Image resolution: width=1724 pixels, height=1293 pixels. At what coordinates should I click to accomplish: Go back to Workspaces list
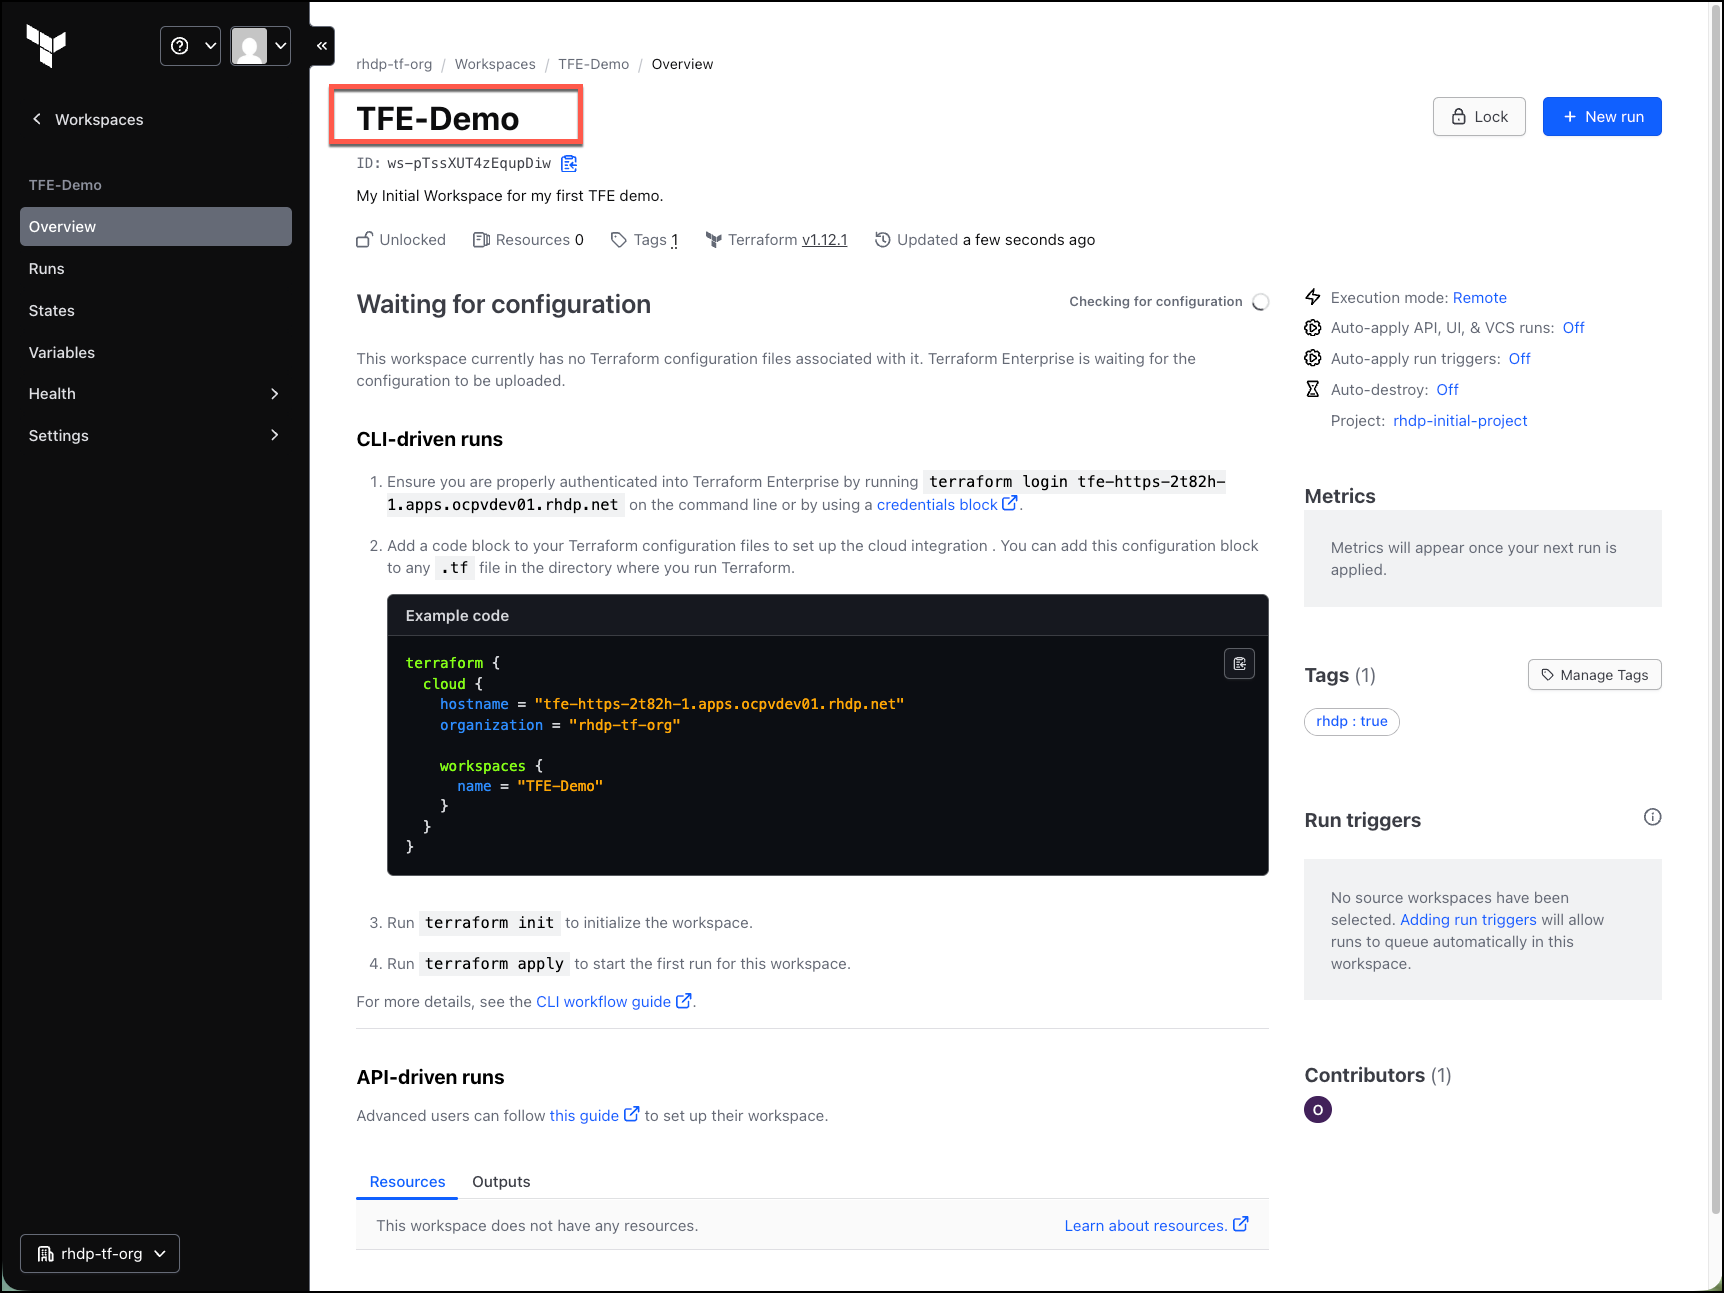88,119
